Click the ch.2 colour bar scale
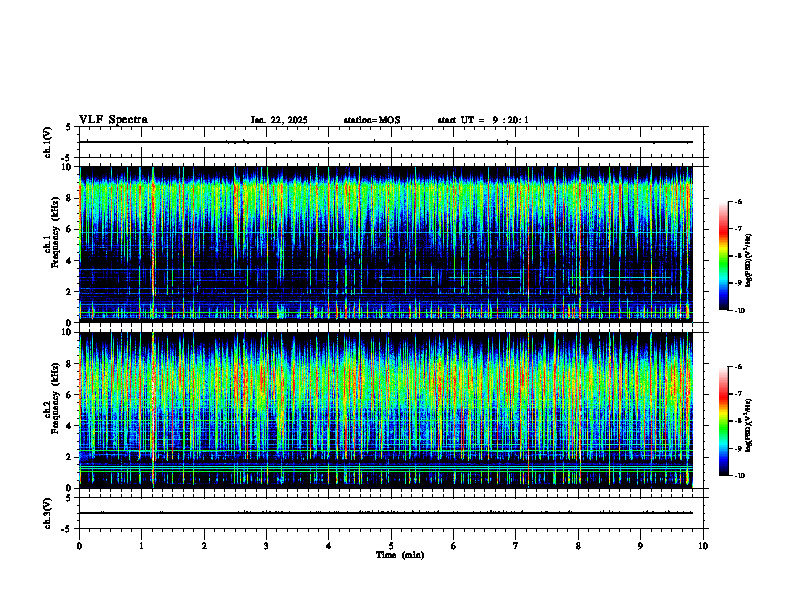The image size is (792, 612). [724, 421]
